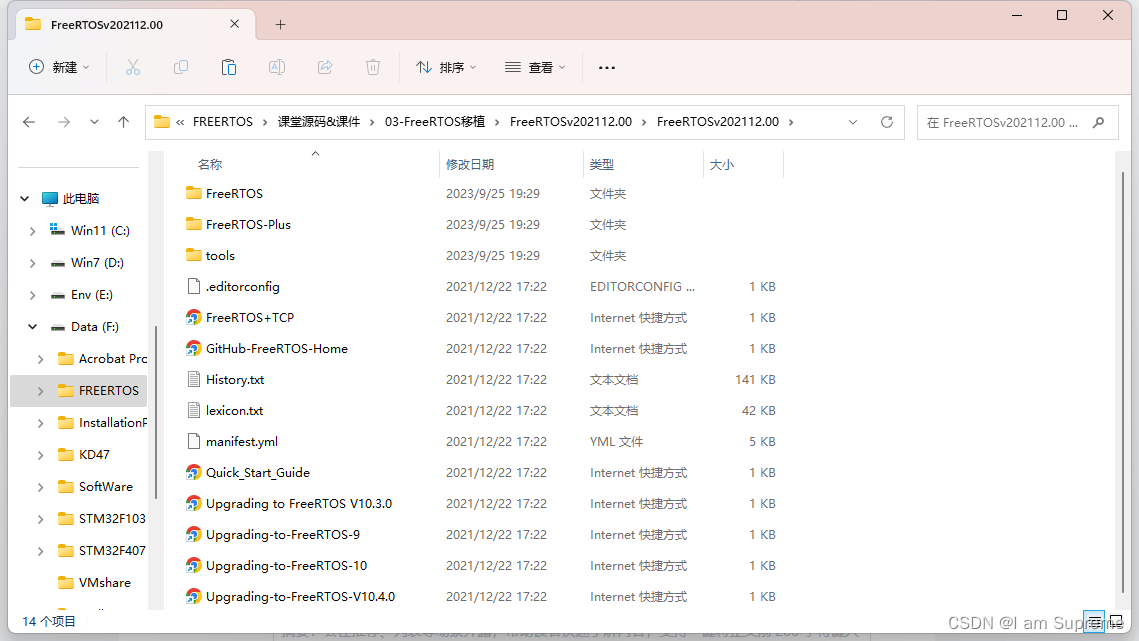Click the folder icon in address bar

click(162, 121)
